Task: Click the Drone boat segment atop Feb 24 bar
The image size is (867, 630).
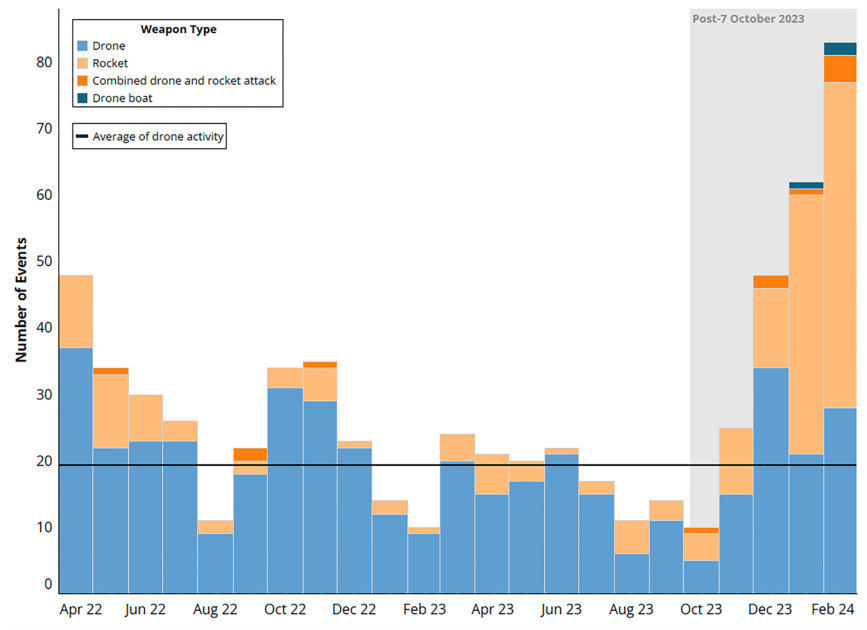Action: [840, 49]
